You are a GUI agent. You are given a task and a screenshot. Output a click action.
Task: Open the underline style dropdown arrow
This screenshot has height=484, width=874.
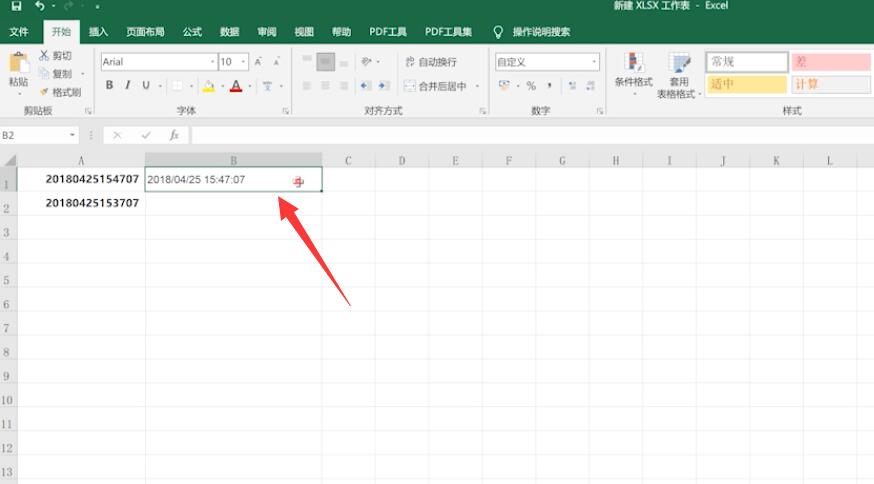(x=159, y=86)
